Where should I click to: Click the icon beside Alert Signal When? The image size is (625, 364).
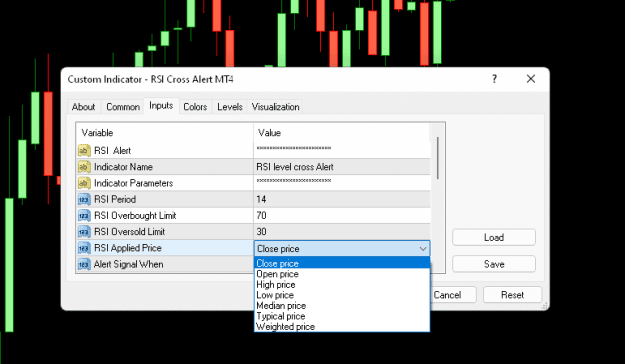pyautogui.click(x=84, y=264)
